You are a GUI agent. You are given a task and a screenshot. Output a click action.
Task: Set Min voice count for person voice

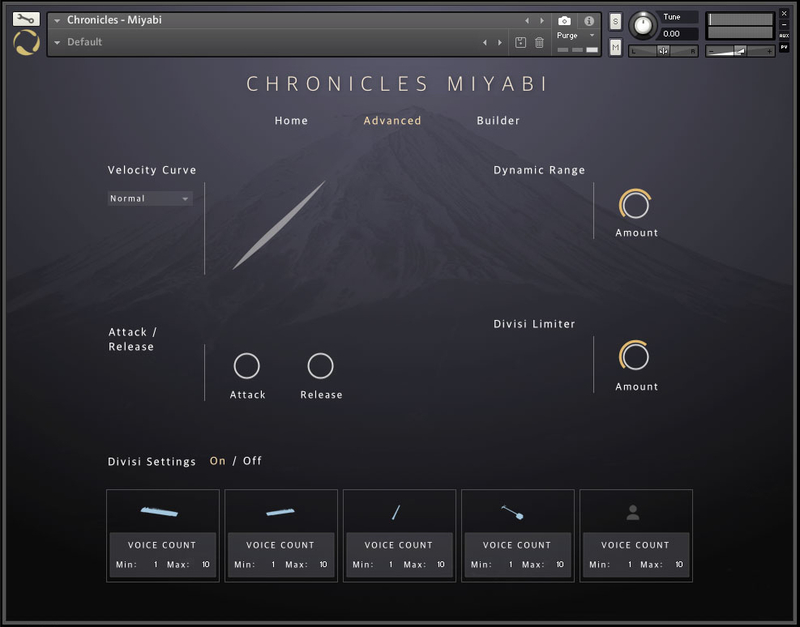630,564
